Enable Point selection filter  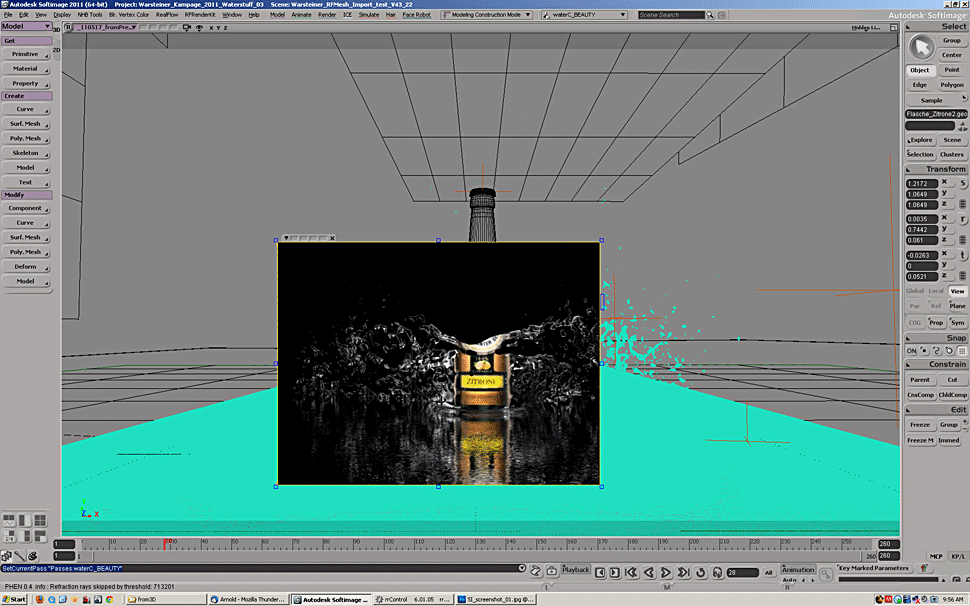click(951, 70)
